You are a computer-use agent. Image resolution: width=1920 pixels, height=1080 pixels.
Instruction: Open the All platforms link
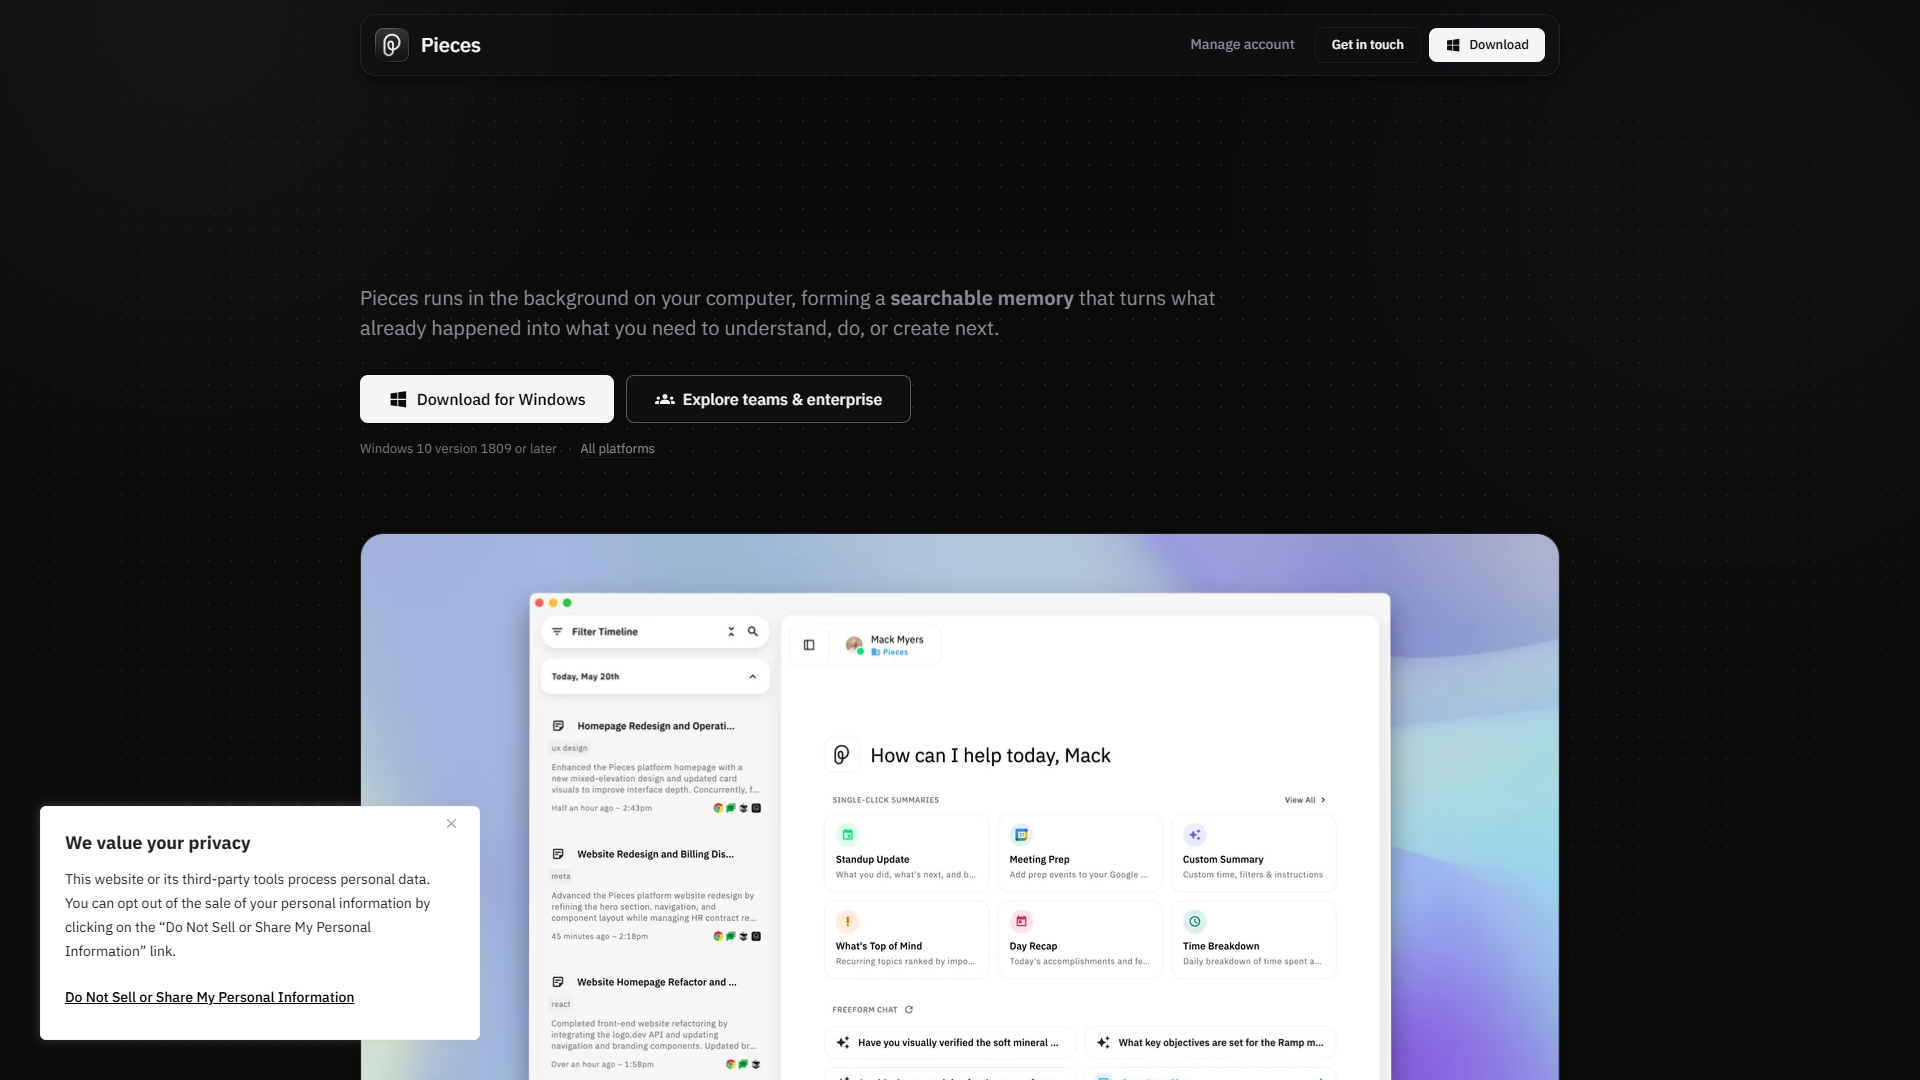pyautogui.click(x=617, y=449)
